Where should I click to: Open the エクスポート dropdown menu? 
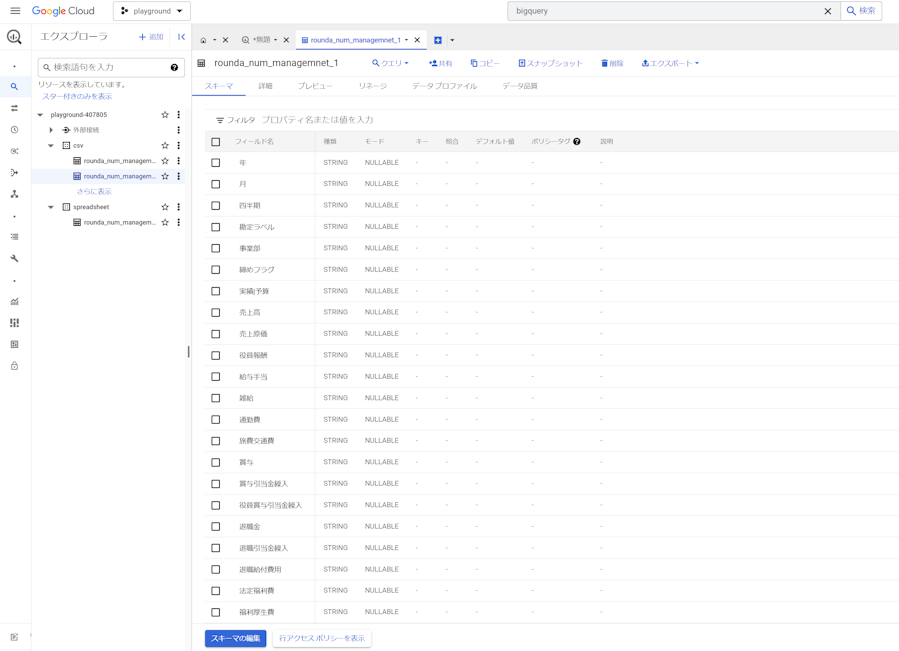point(670,63)
